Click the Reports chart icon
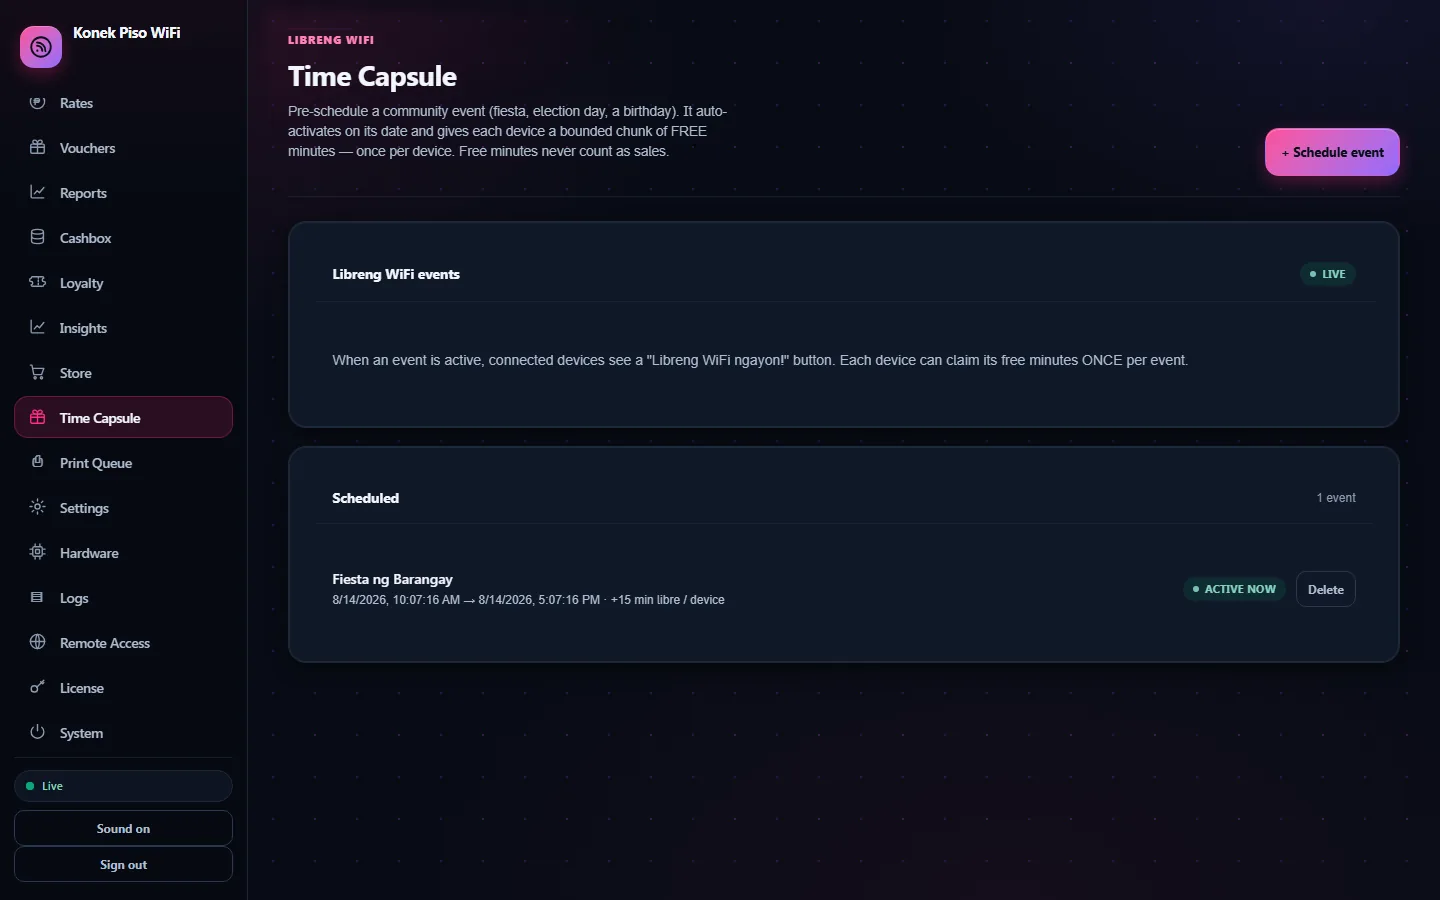 tap(38, 192)
